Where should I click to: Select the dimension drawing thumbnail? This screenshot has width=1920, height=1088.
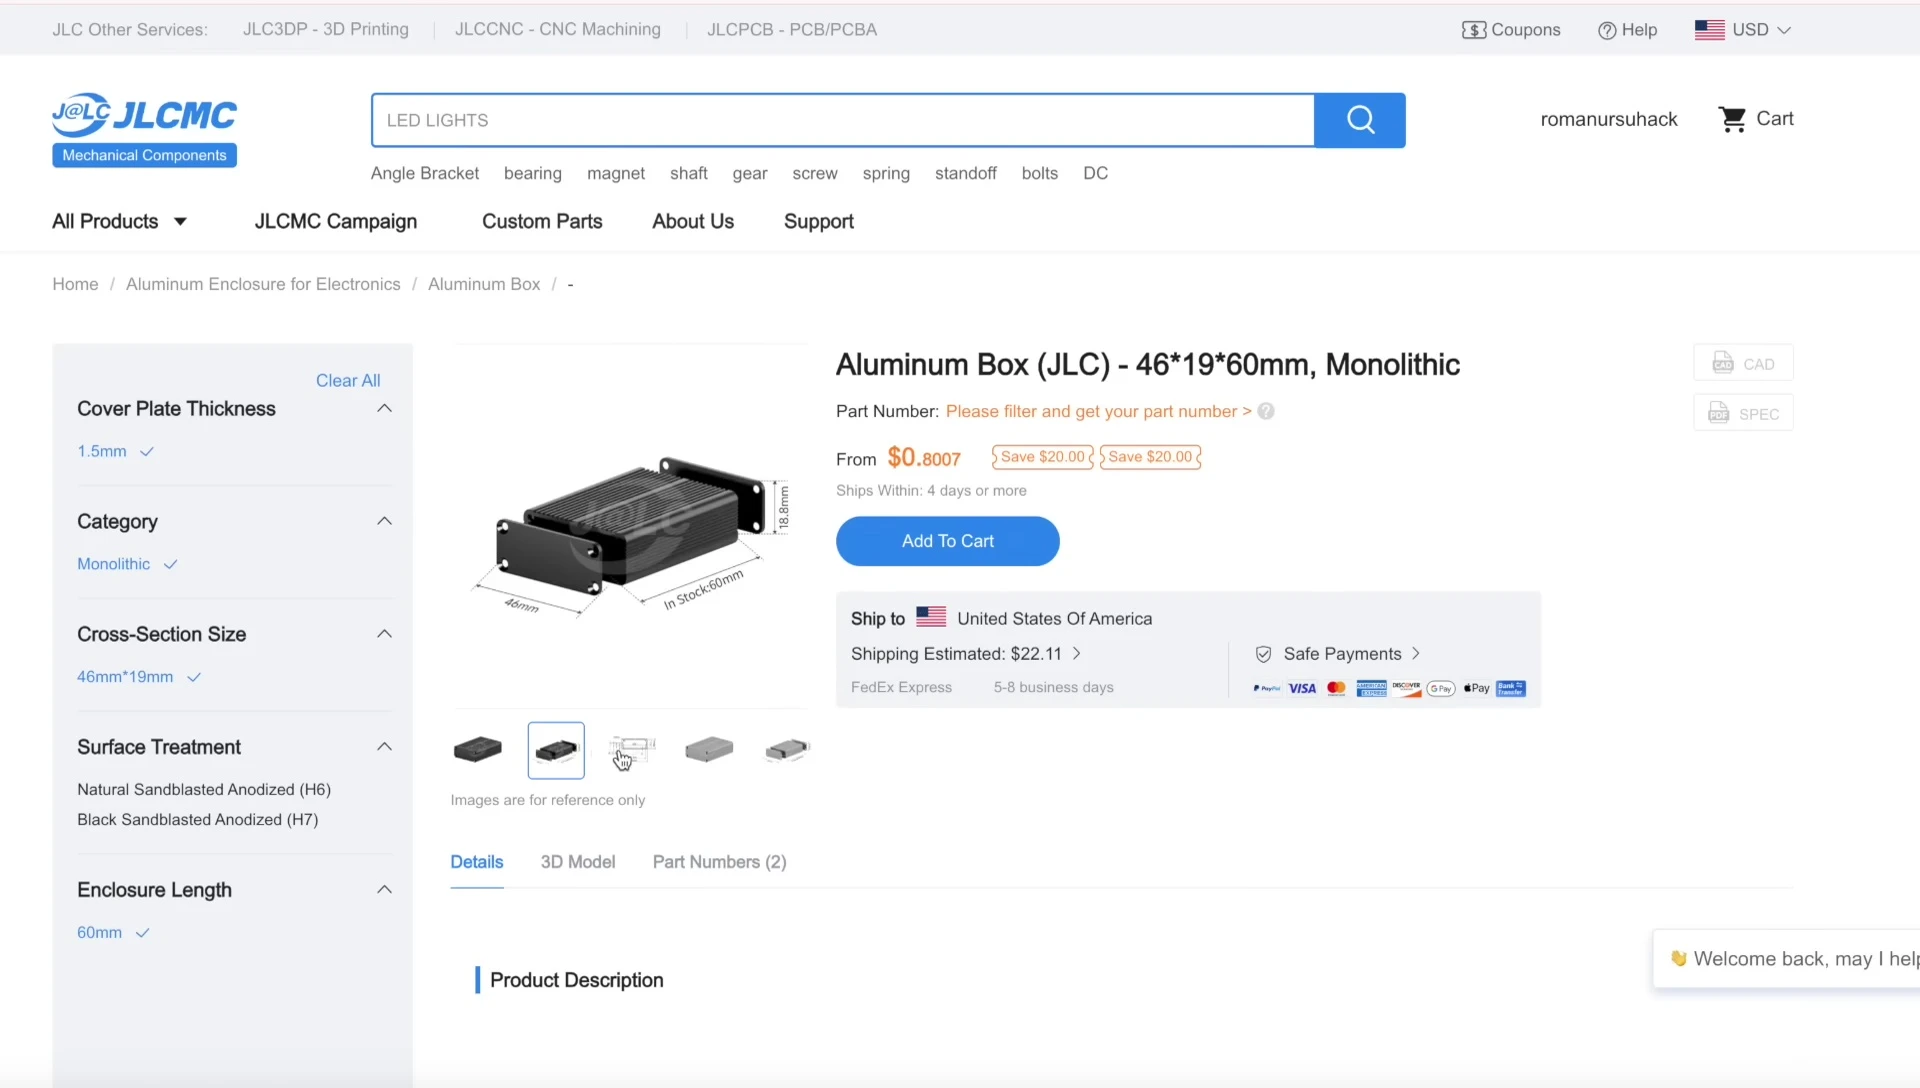coord(633,749)
